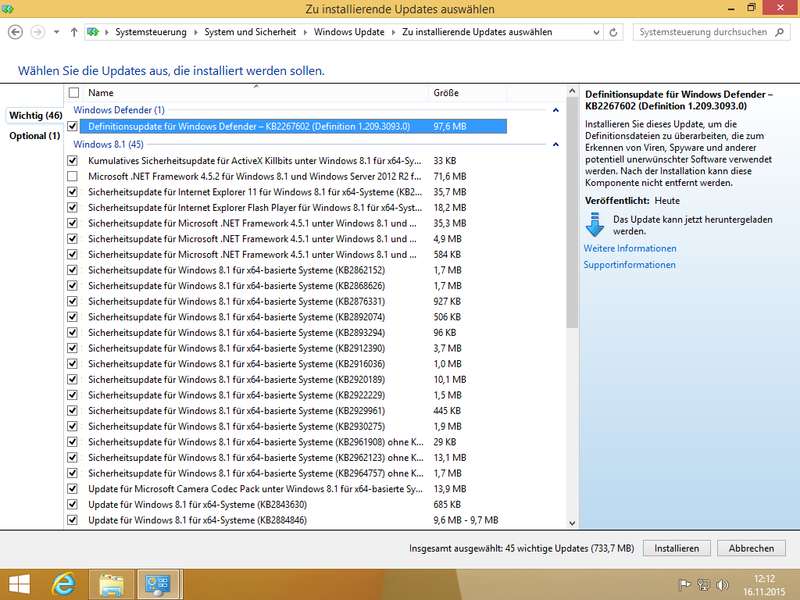
Task: Uncheck the KB2920189 security update
Action: 72,380
